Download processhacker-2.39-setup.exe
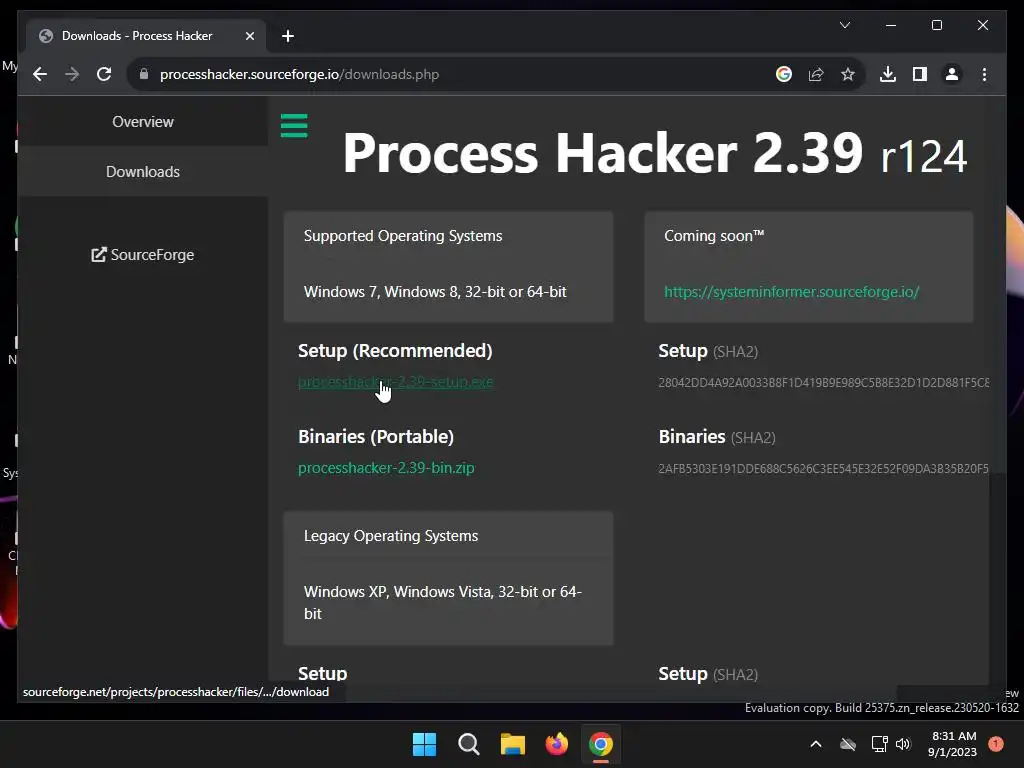 [395, 382]
